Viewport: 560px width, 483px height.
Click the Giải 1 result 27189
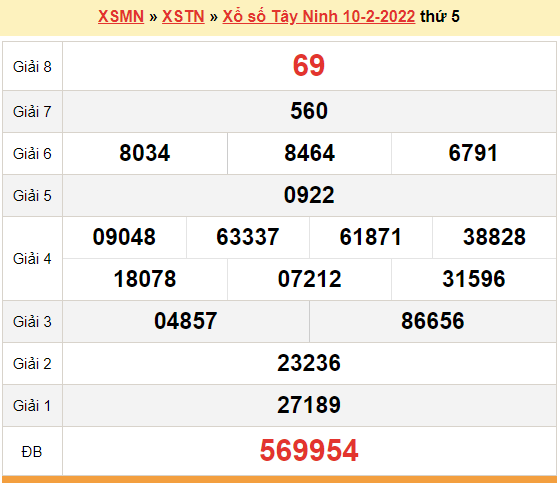(309, 405)
